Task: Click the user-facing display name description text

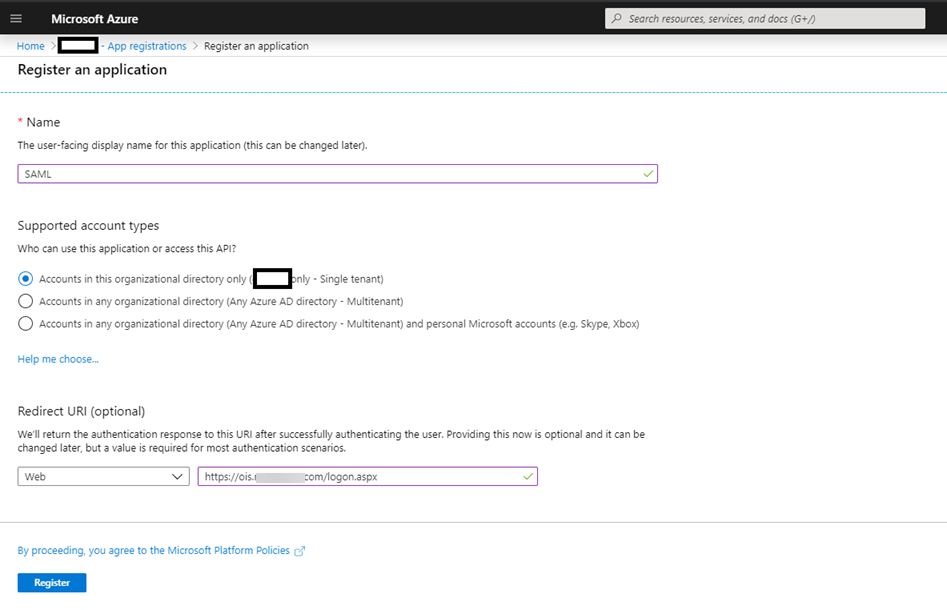Action: [192, 145]
